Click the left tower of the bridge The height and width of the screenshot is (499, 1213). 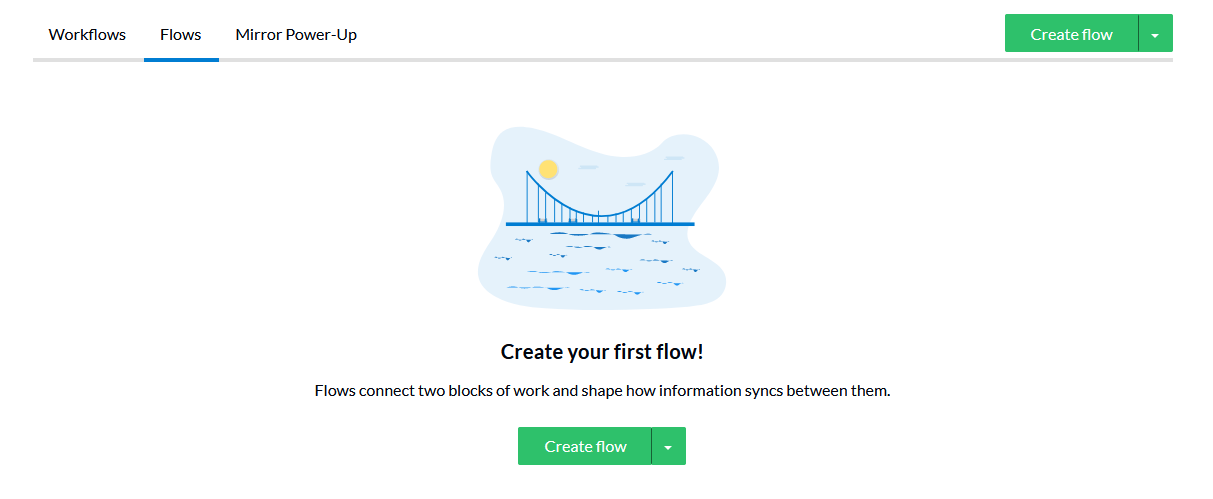point(527,197)
